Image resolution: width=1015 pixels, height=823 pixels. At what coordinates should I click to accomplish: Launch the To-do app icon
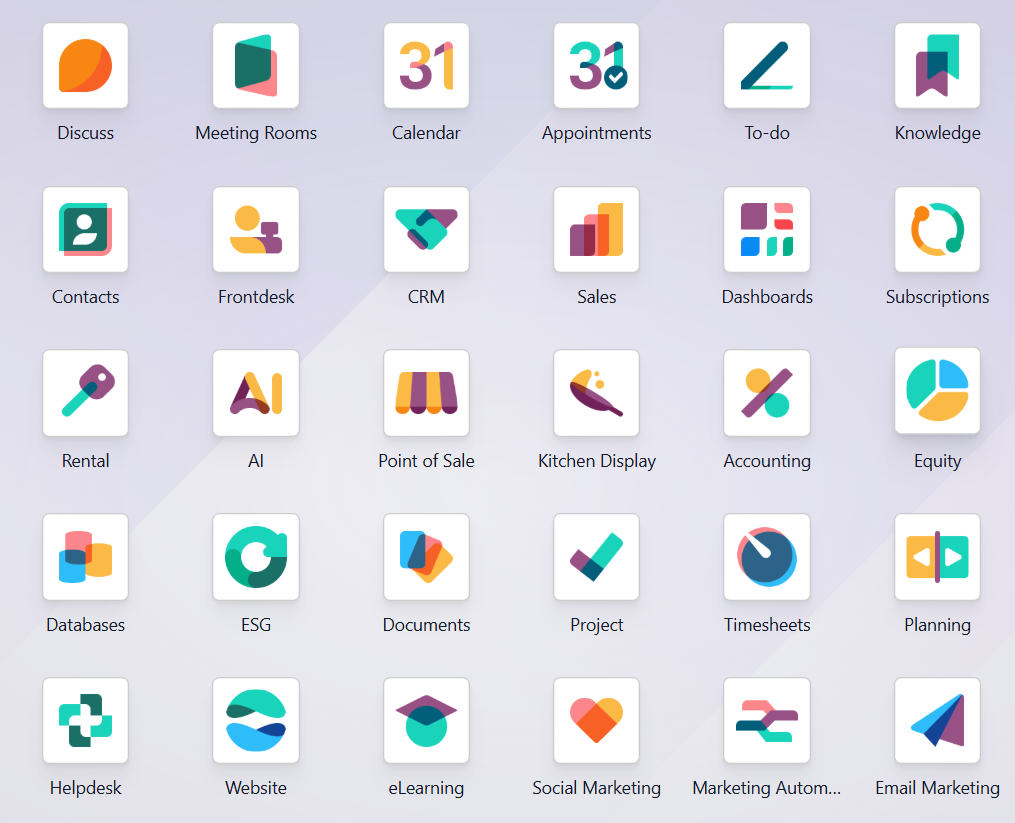click(x=766, y=65)
